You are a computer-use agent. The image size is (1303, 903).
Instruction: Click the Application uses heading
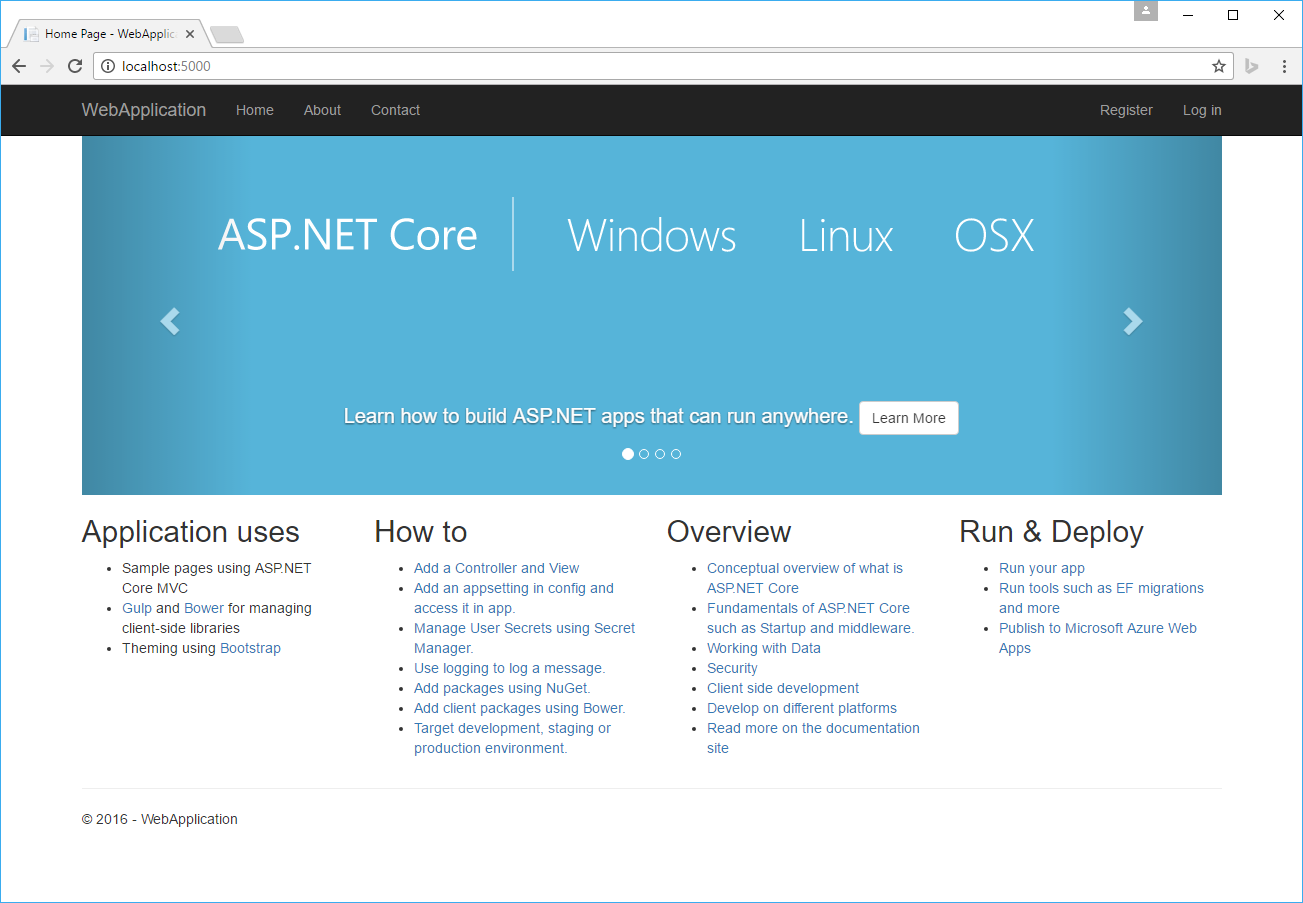pyautogui.click(x=191, y=532)
